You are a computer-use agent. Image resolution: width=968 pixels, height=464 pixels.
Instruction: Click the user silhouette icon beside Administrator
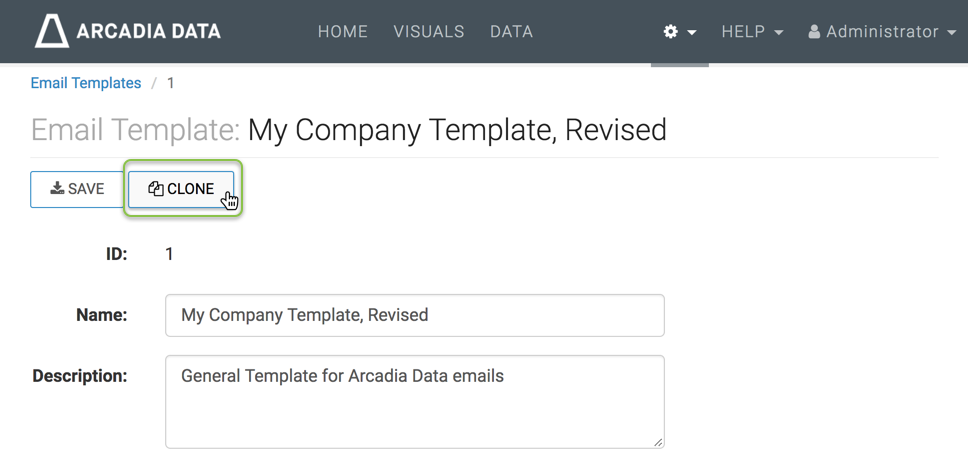click(x=814, y=32)
